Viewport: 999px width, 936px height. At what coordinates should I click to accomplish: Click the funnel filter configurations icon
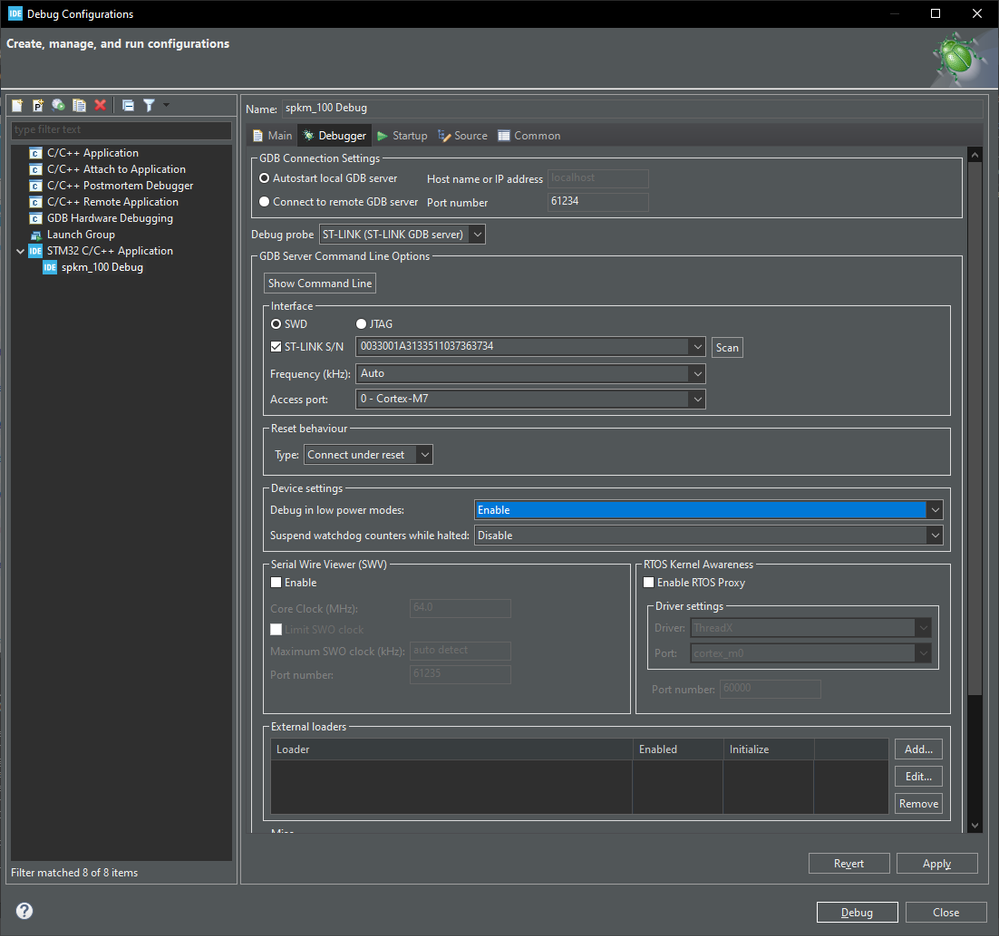point(148,105)
